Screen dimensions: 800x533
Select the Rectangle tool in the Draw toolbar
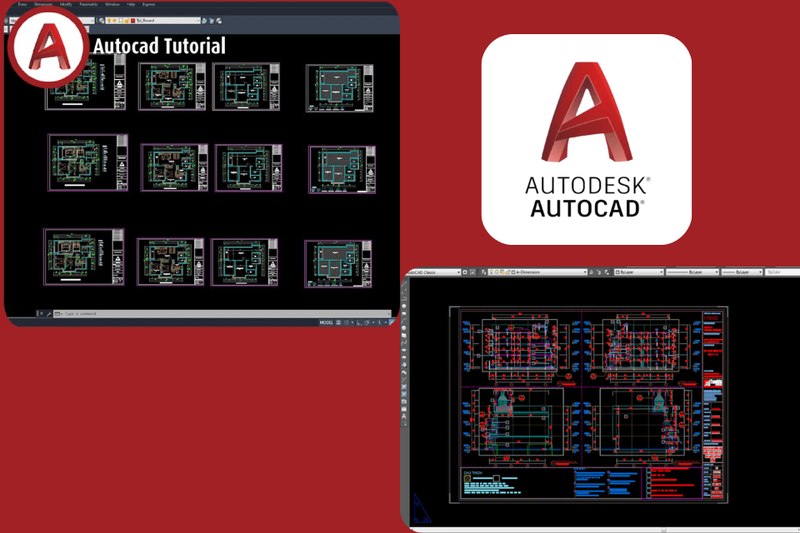click(x=404, y=313)
